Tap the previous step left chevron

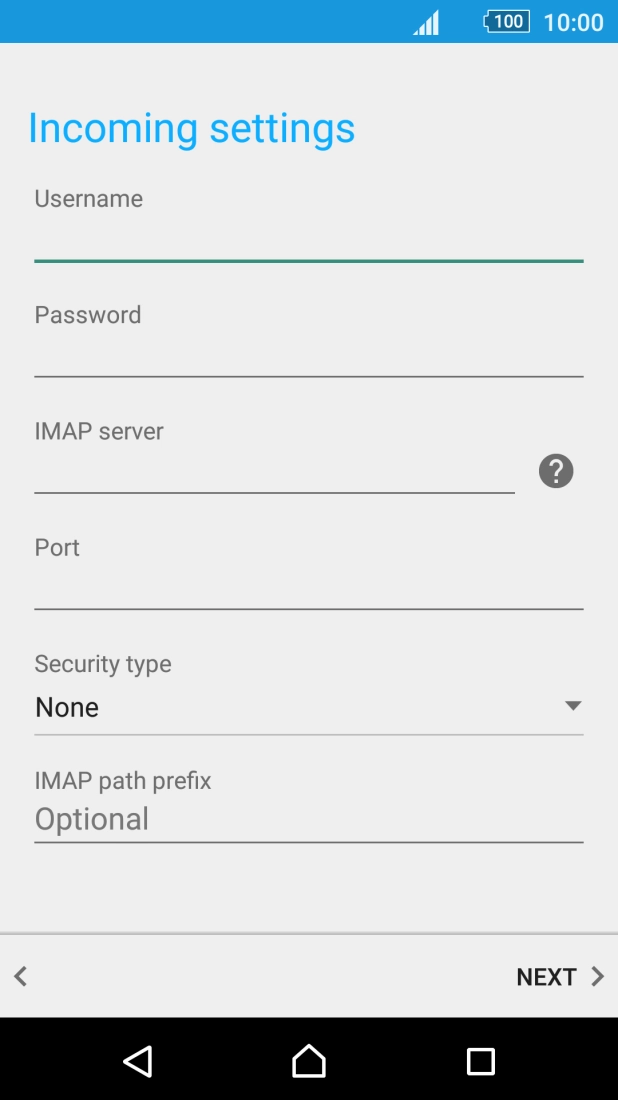[x=21, y=977]
